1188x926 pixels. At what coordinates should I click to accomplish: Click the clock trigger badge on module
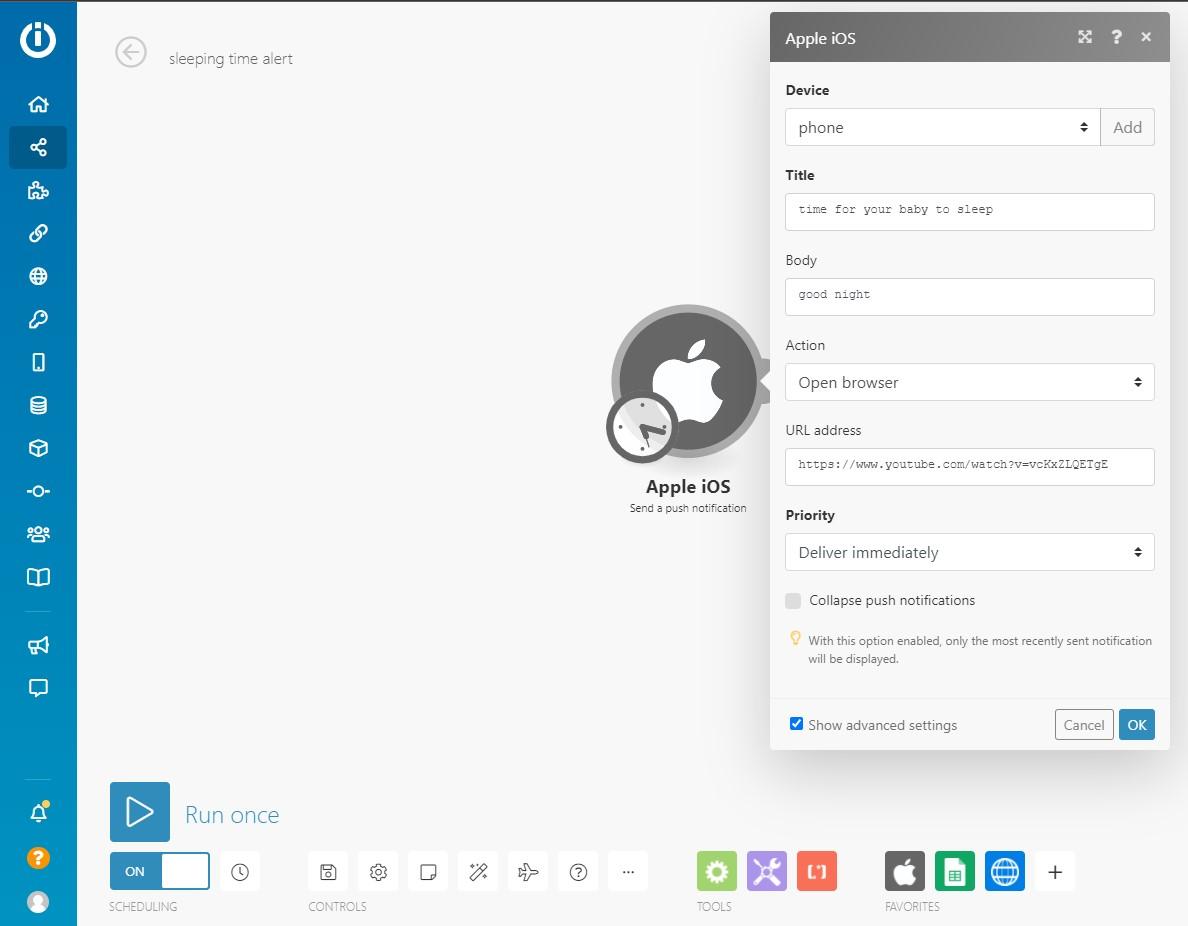point(642,427)
